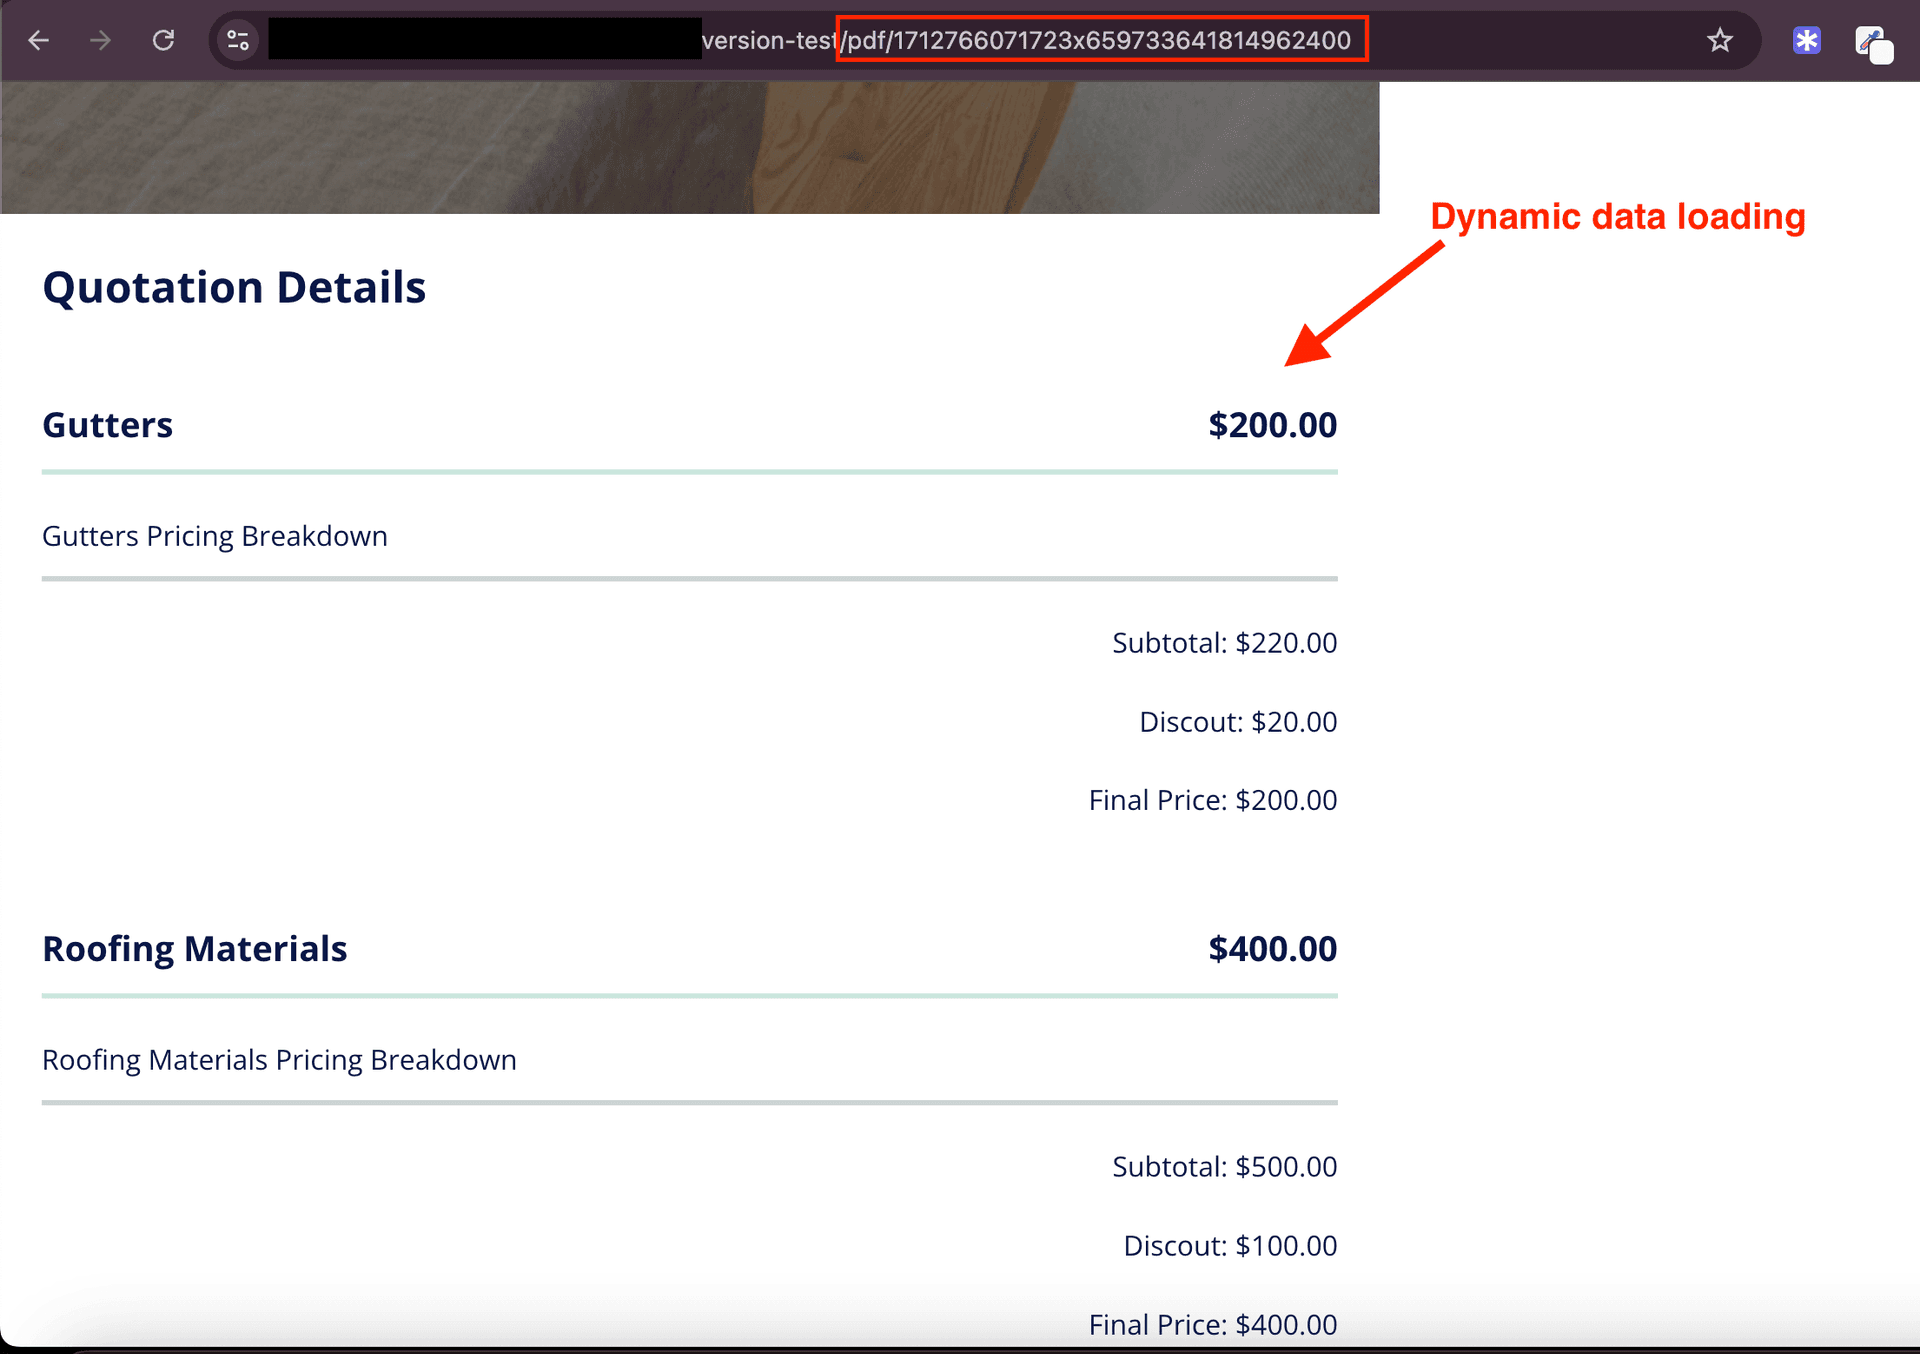The height and width of the screenshot is (1354, 1920).
Task: Click the Quotation Details heading
Action: (x=234, y=287)
